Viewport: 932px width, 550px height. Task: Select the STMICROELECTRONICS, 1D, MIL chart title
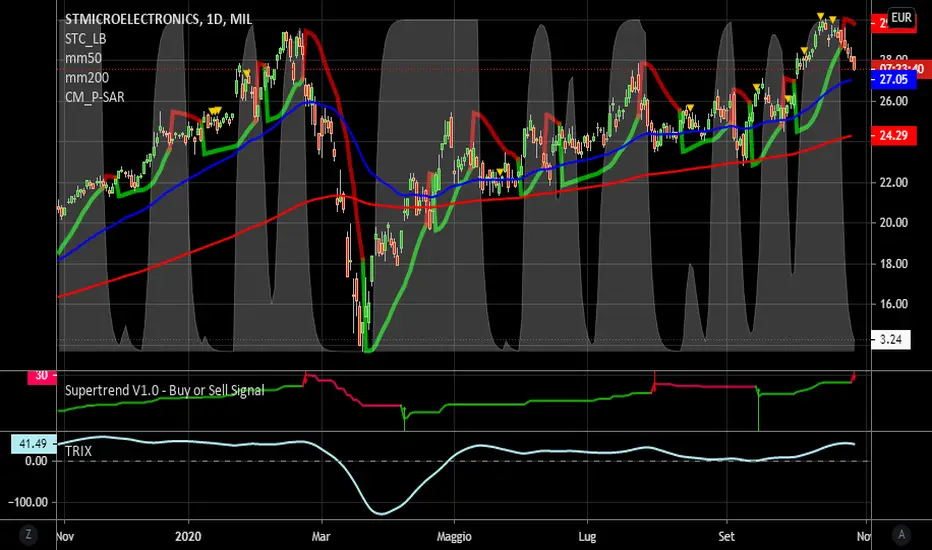coord(159,19)
